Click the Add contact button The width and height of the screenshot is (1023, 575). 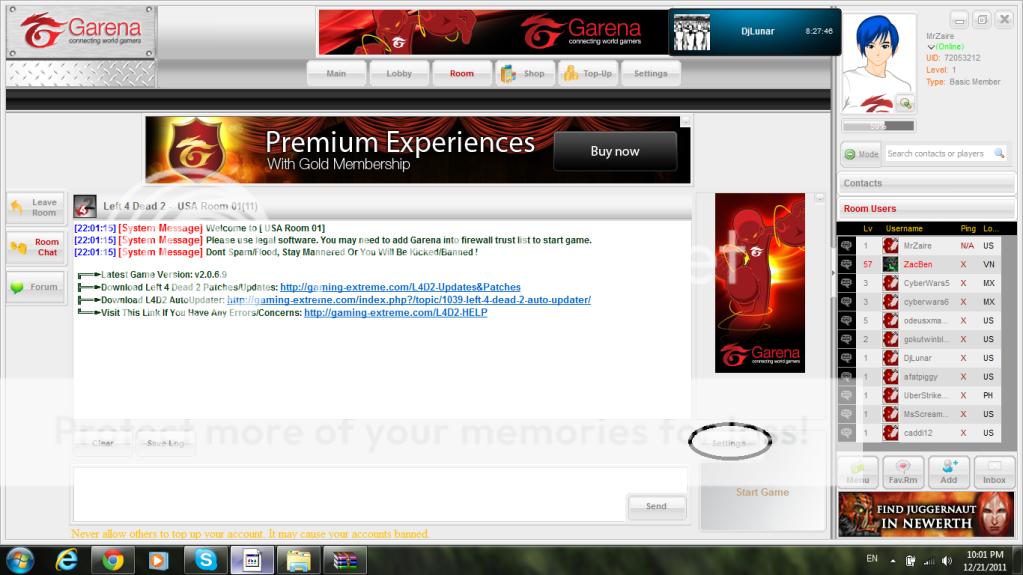(x=949, y=473)
